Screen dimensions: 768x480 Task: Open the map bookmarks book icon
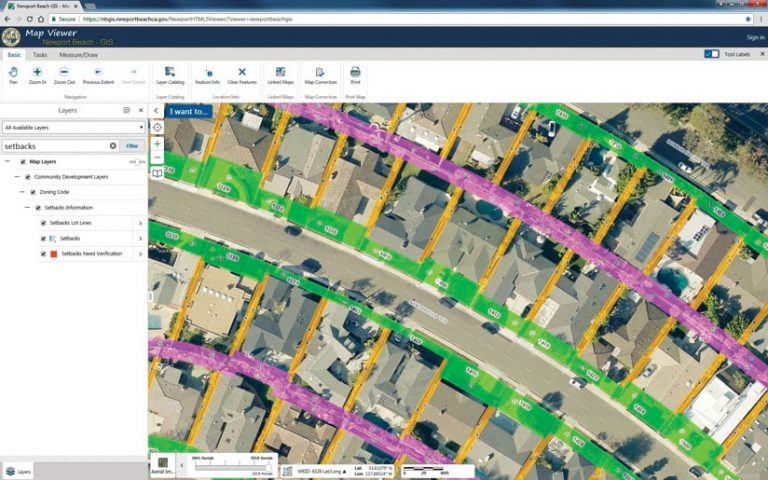[157, 173]
